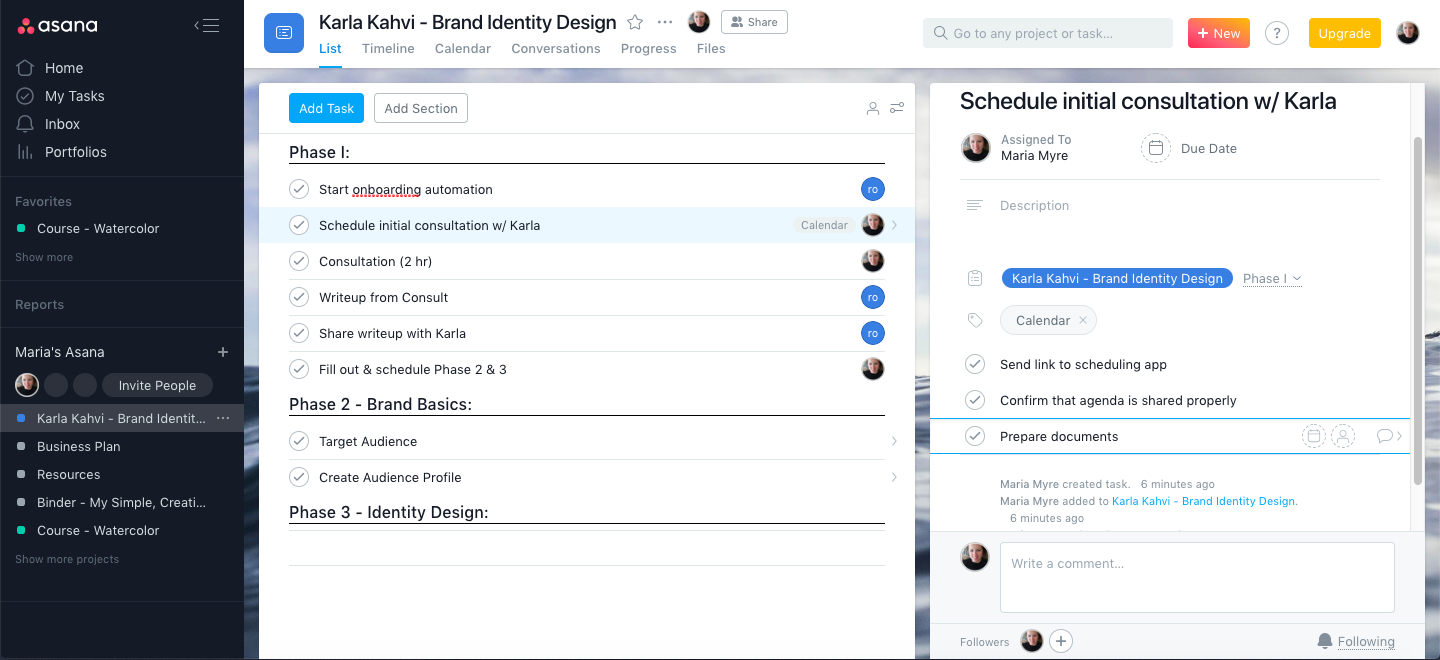
Task: Open the filter and sort options icon
Action: pyautogui.click(x=897, y=108)
